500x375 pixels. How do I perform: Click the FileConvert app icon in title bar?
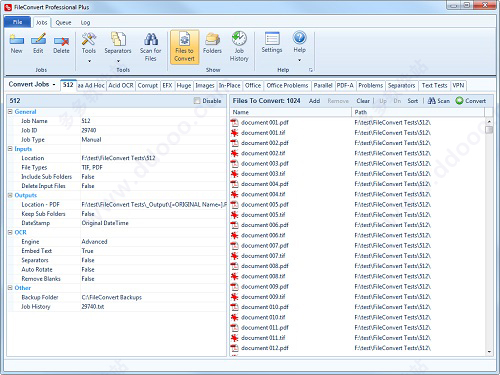click(x=8, y=7)
